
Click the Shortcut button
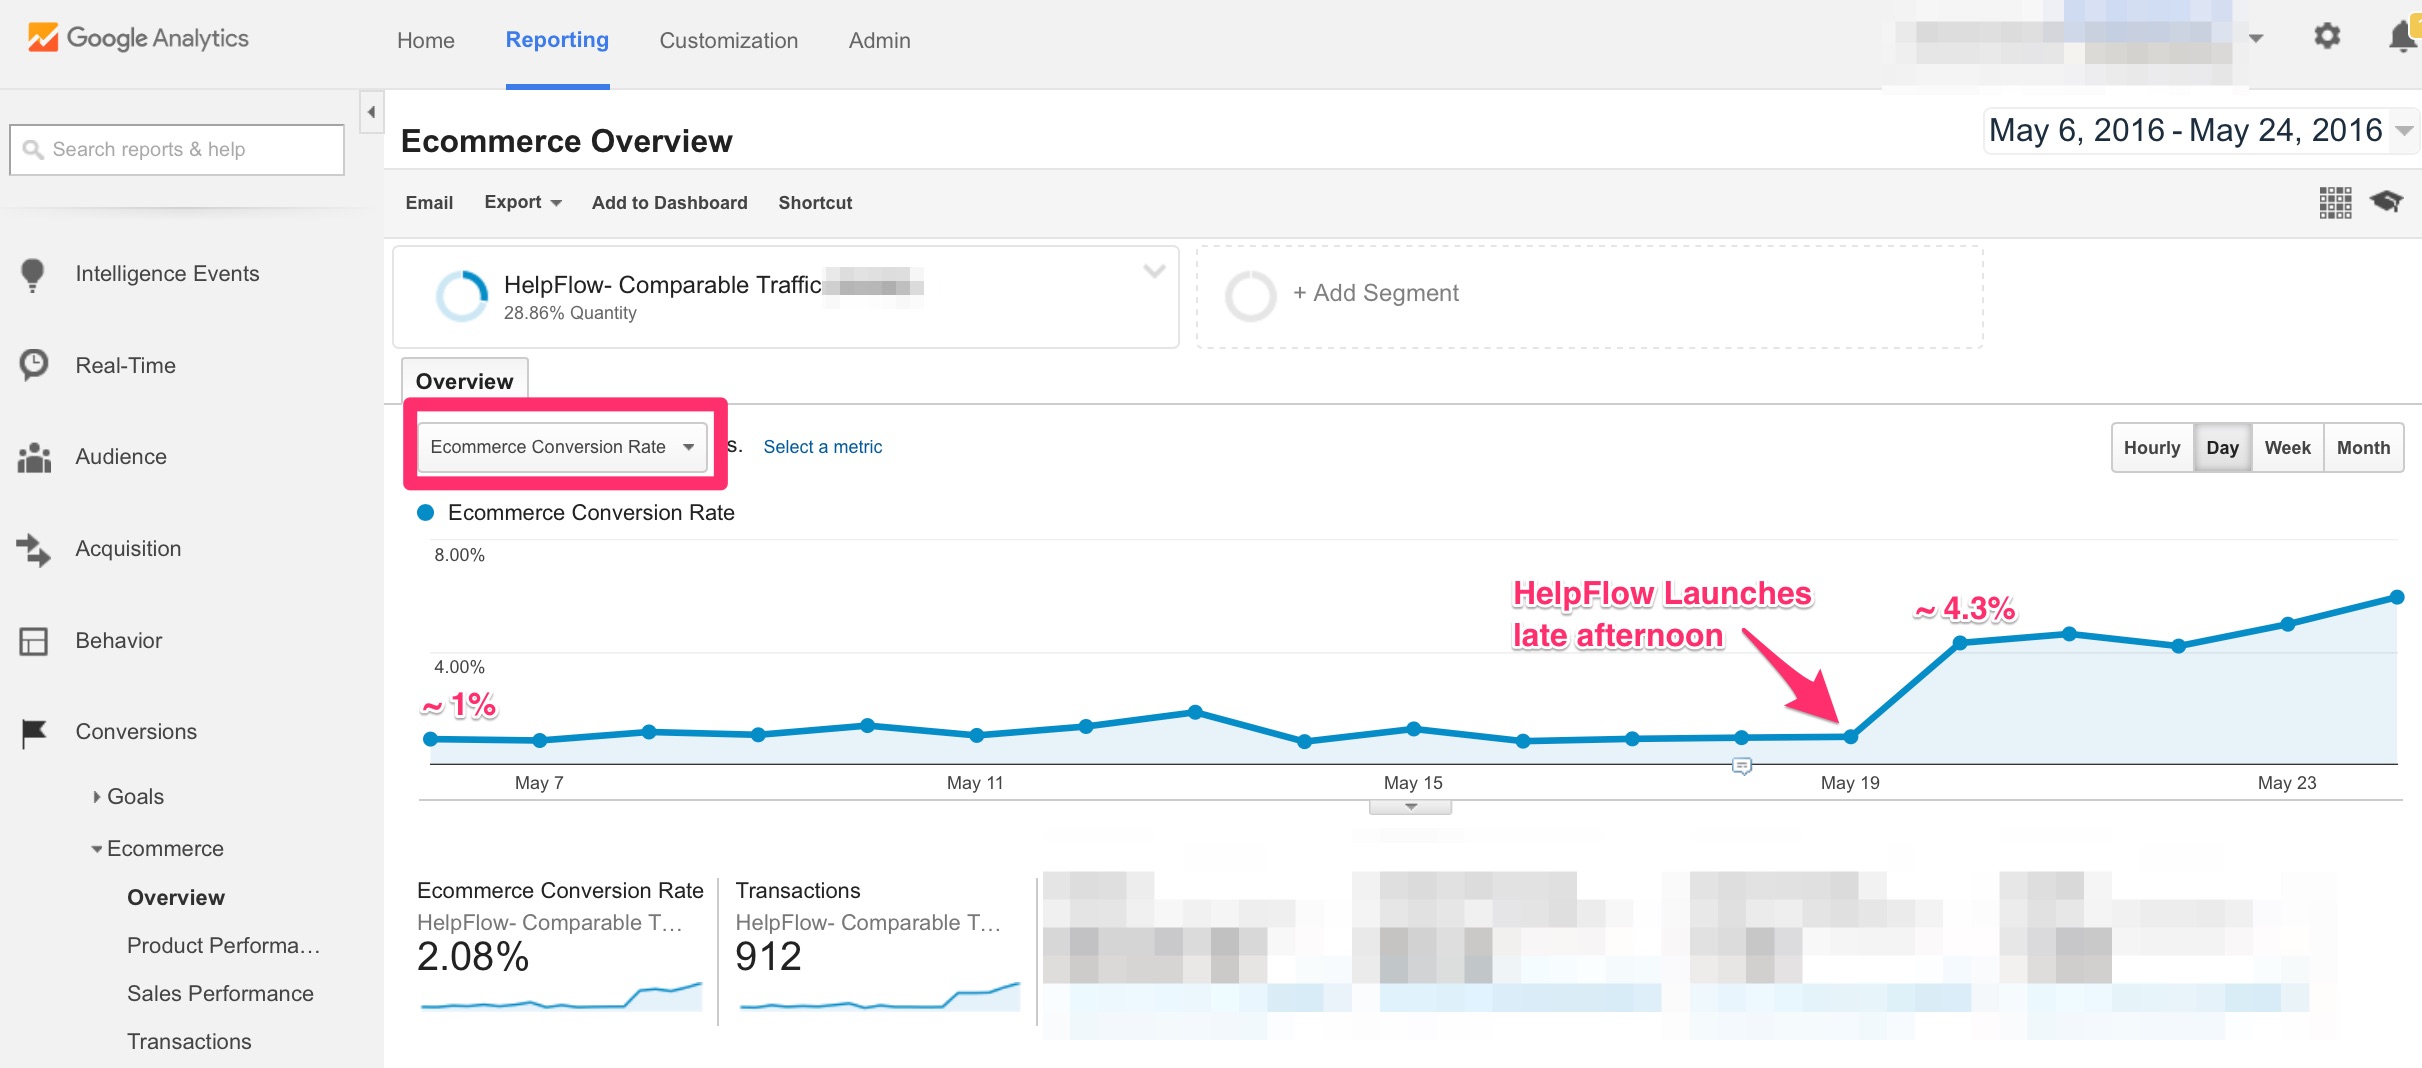coord(815,203)
